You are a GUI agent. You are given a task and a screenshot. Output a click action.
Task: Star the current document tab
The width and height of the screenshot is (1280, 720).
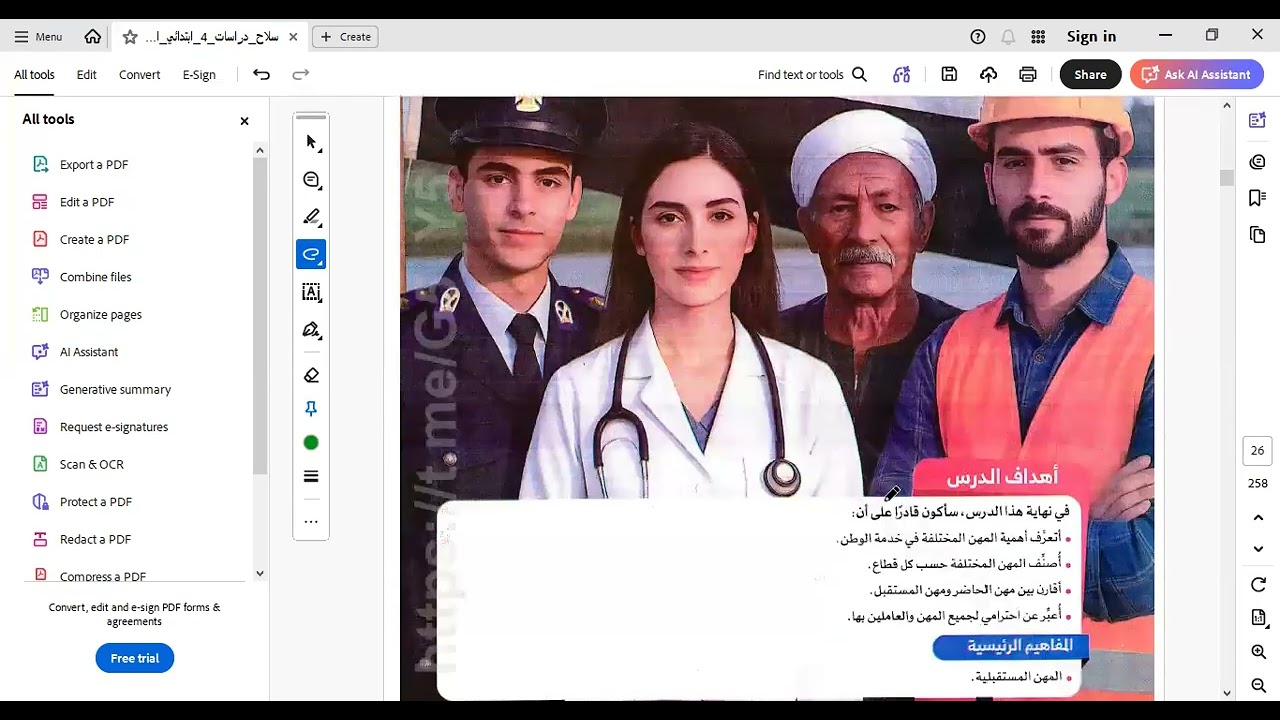point(130,37)
